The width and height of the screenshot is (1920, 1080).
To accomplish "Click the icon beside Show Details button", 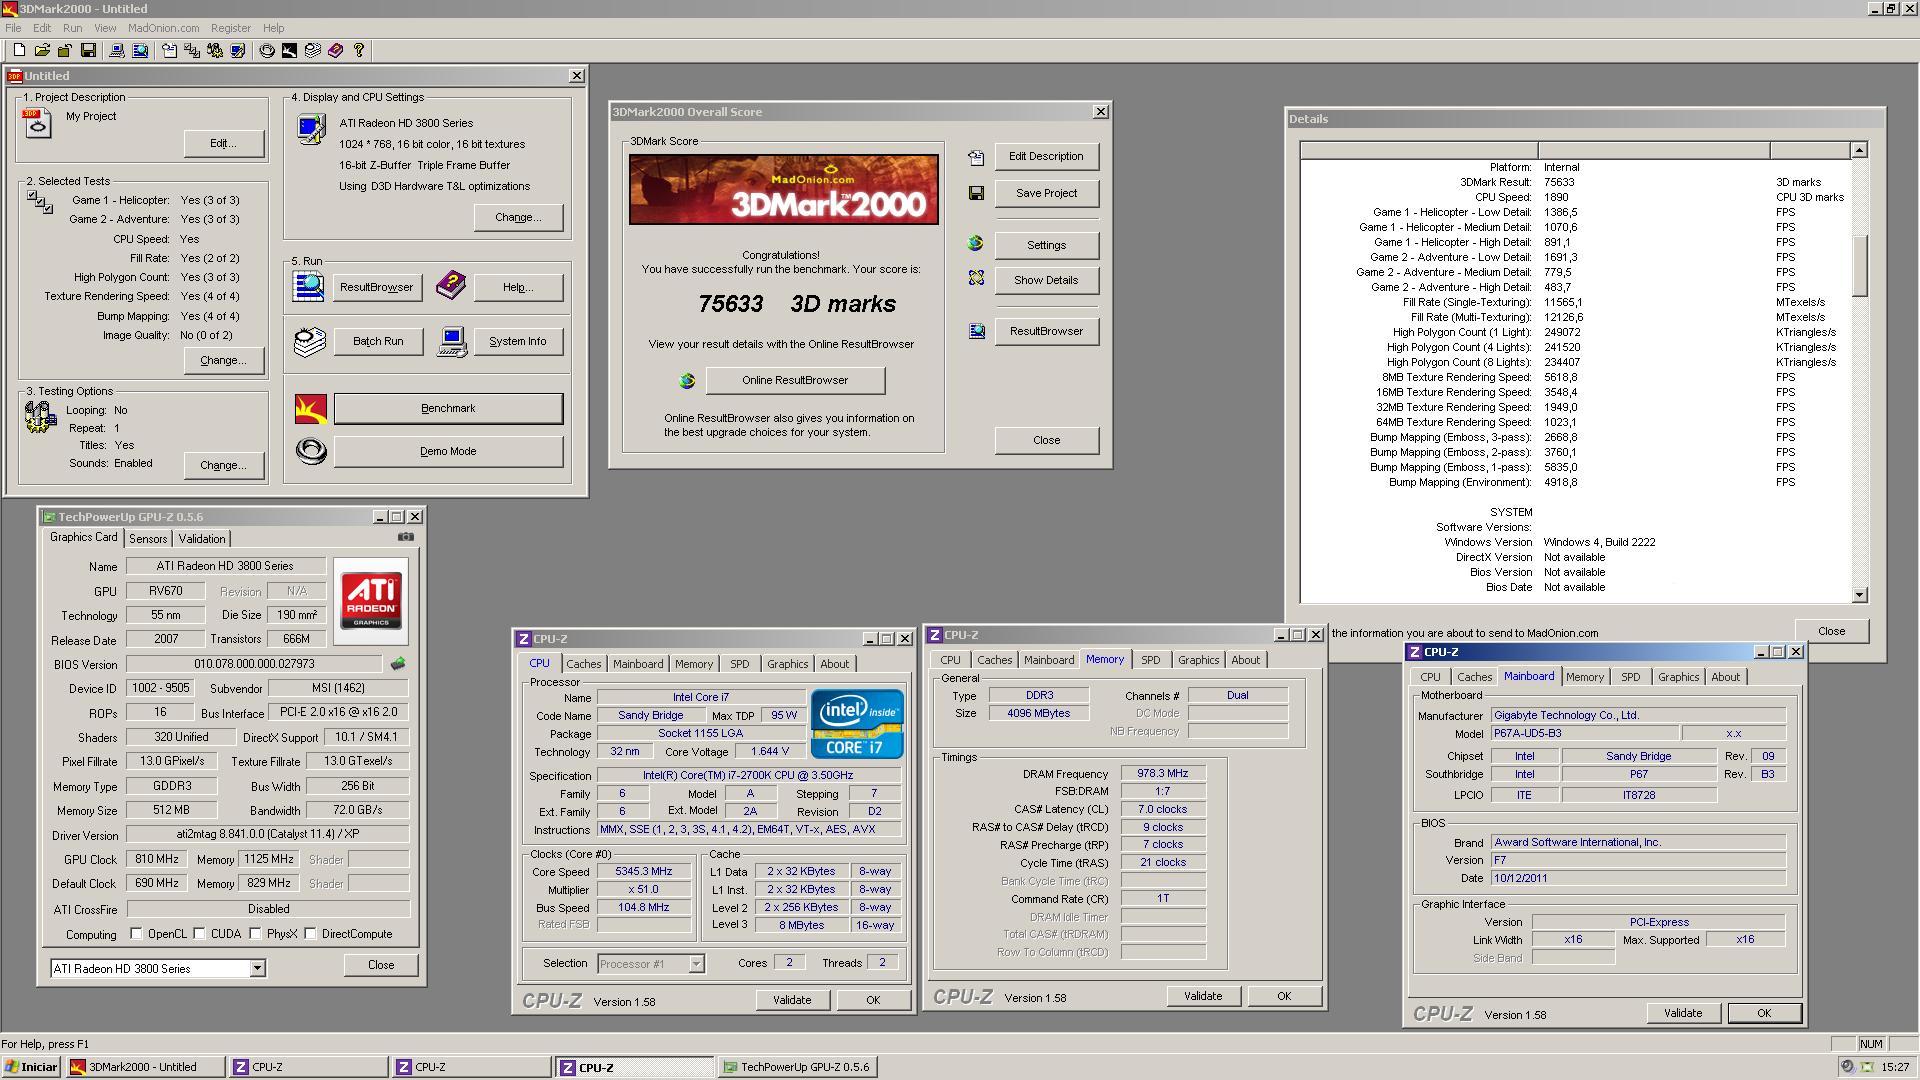I will pos(976,278).
